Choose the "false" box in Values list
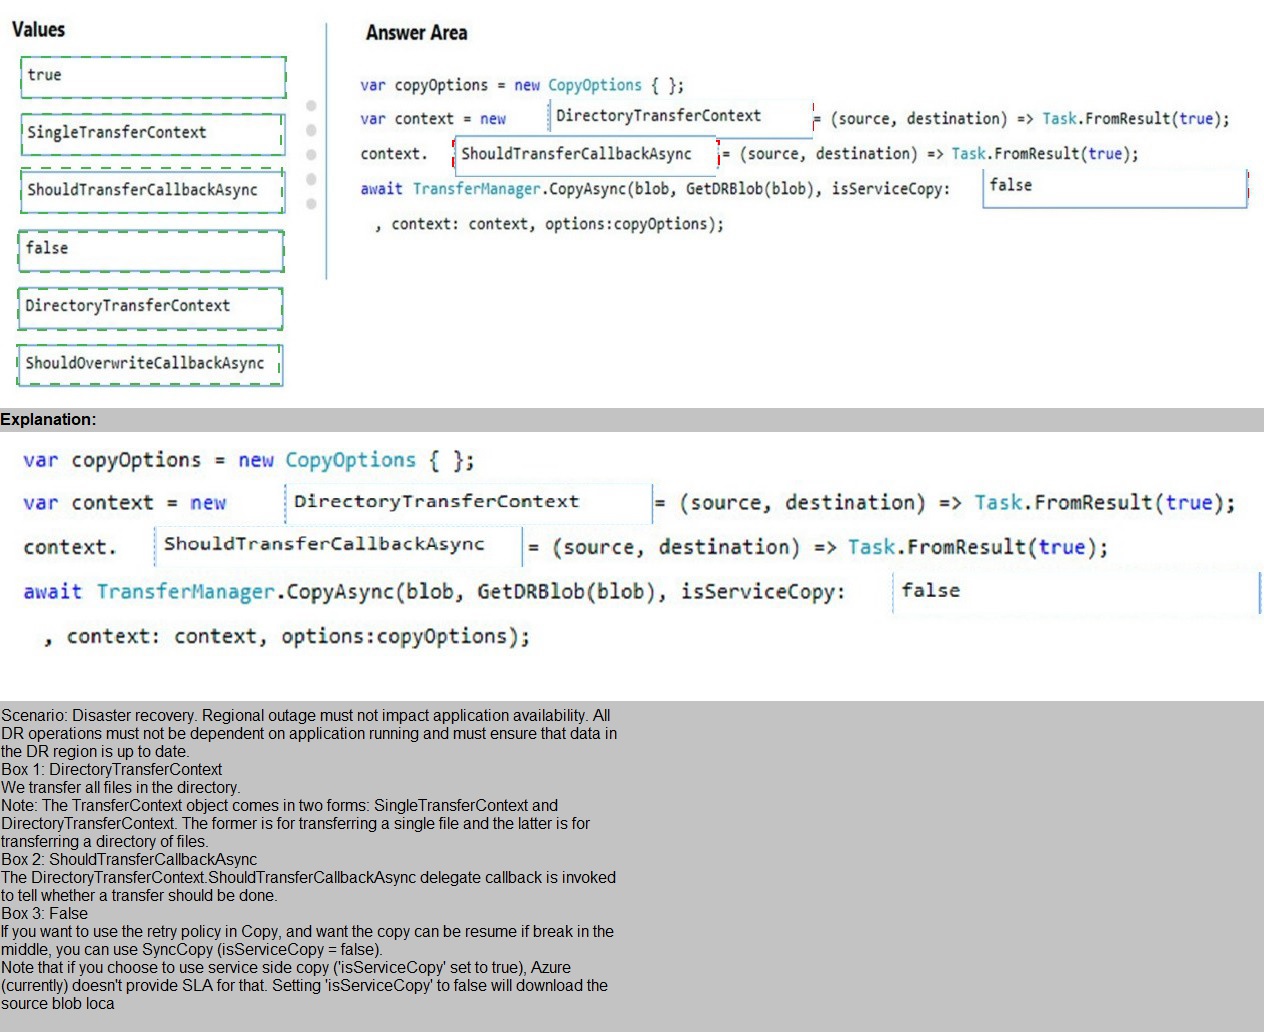1264x1032 pixels. pyautogui.click(x=151, y=250)
